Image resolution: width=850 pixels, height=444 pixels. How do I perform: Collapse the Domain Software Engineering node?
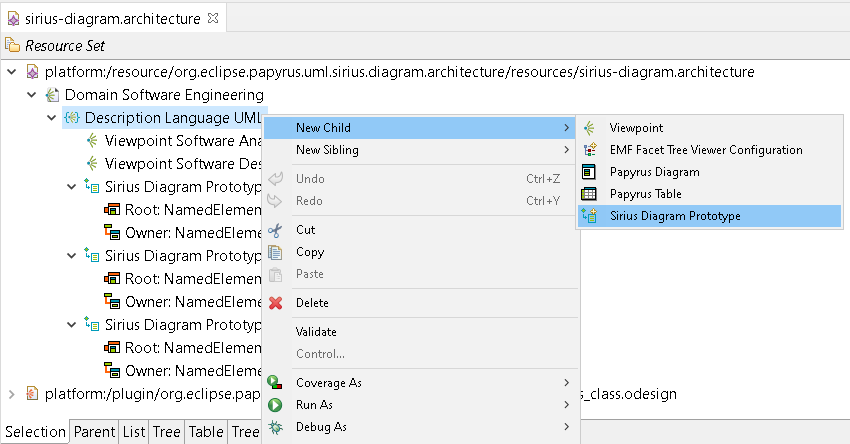[x=32, y=95]
